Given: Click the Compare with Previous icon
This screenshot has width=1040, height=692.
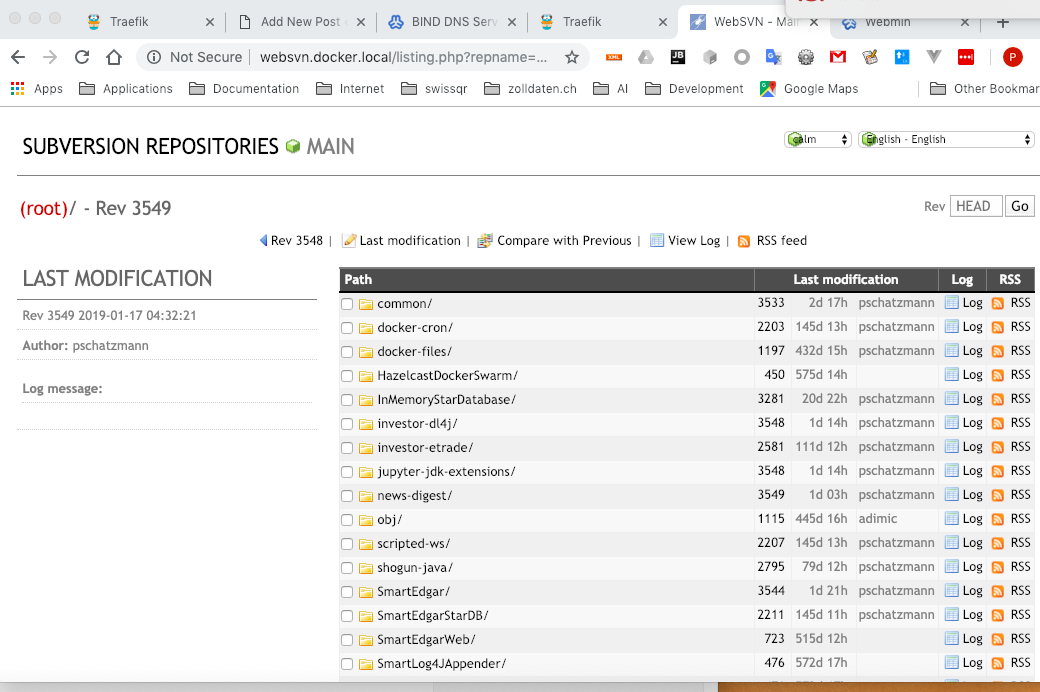Looking at the screenshot, I should (485, 240).
